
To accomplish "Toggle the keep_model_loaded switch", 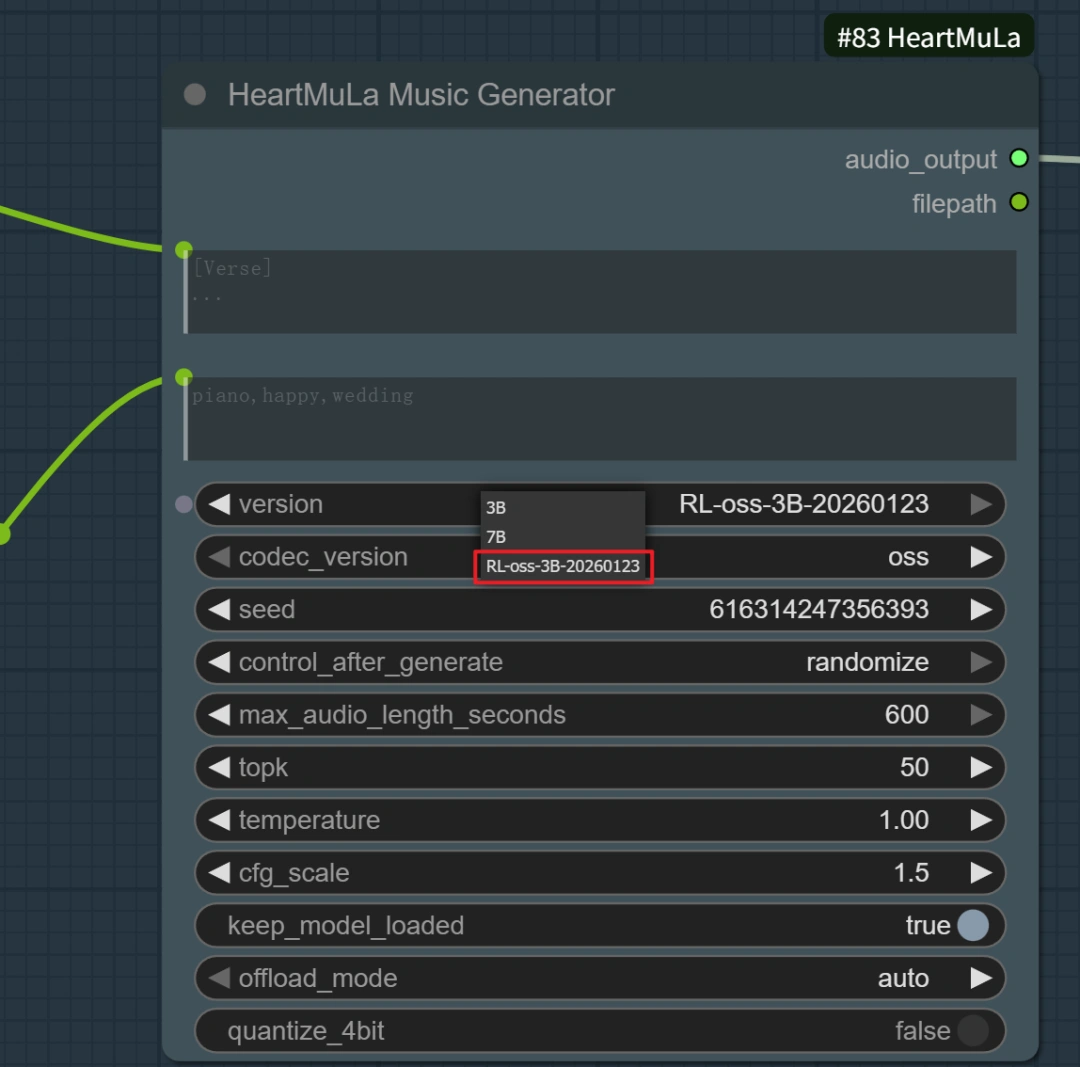I will coord(972,926).
